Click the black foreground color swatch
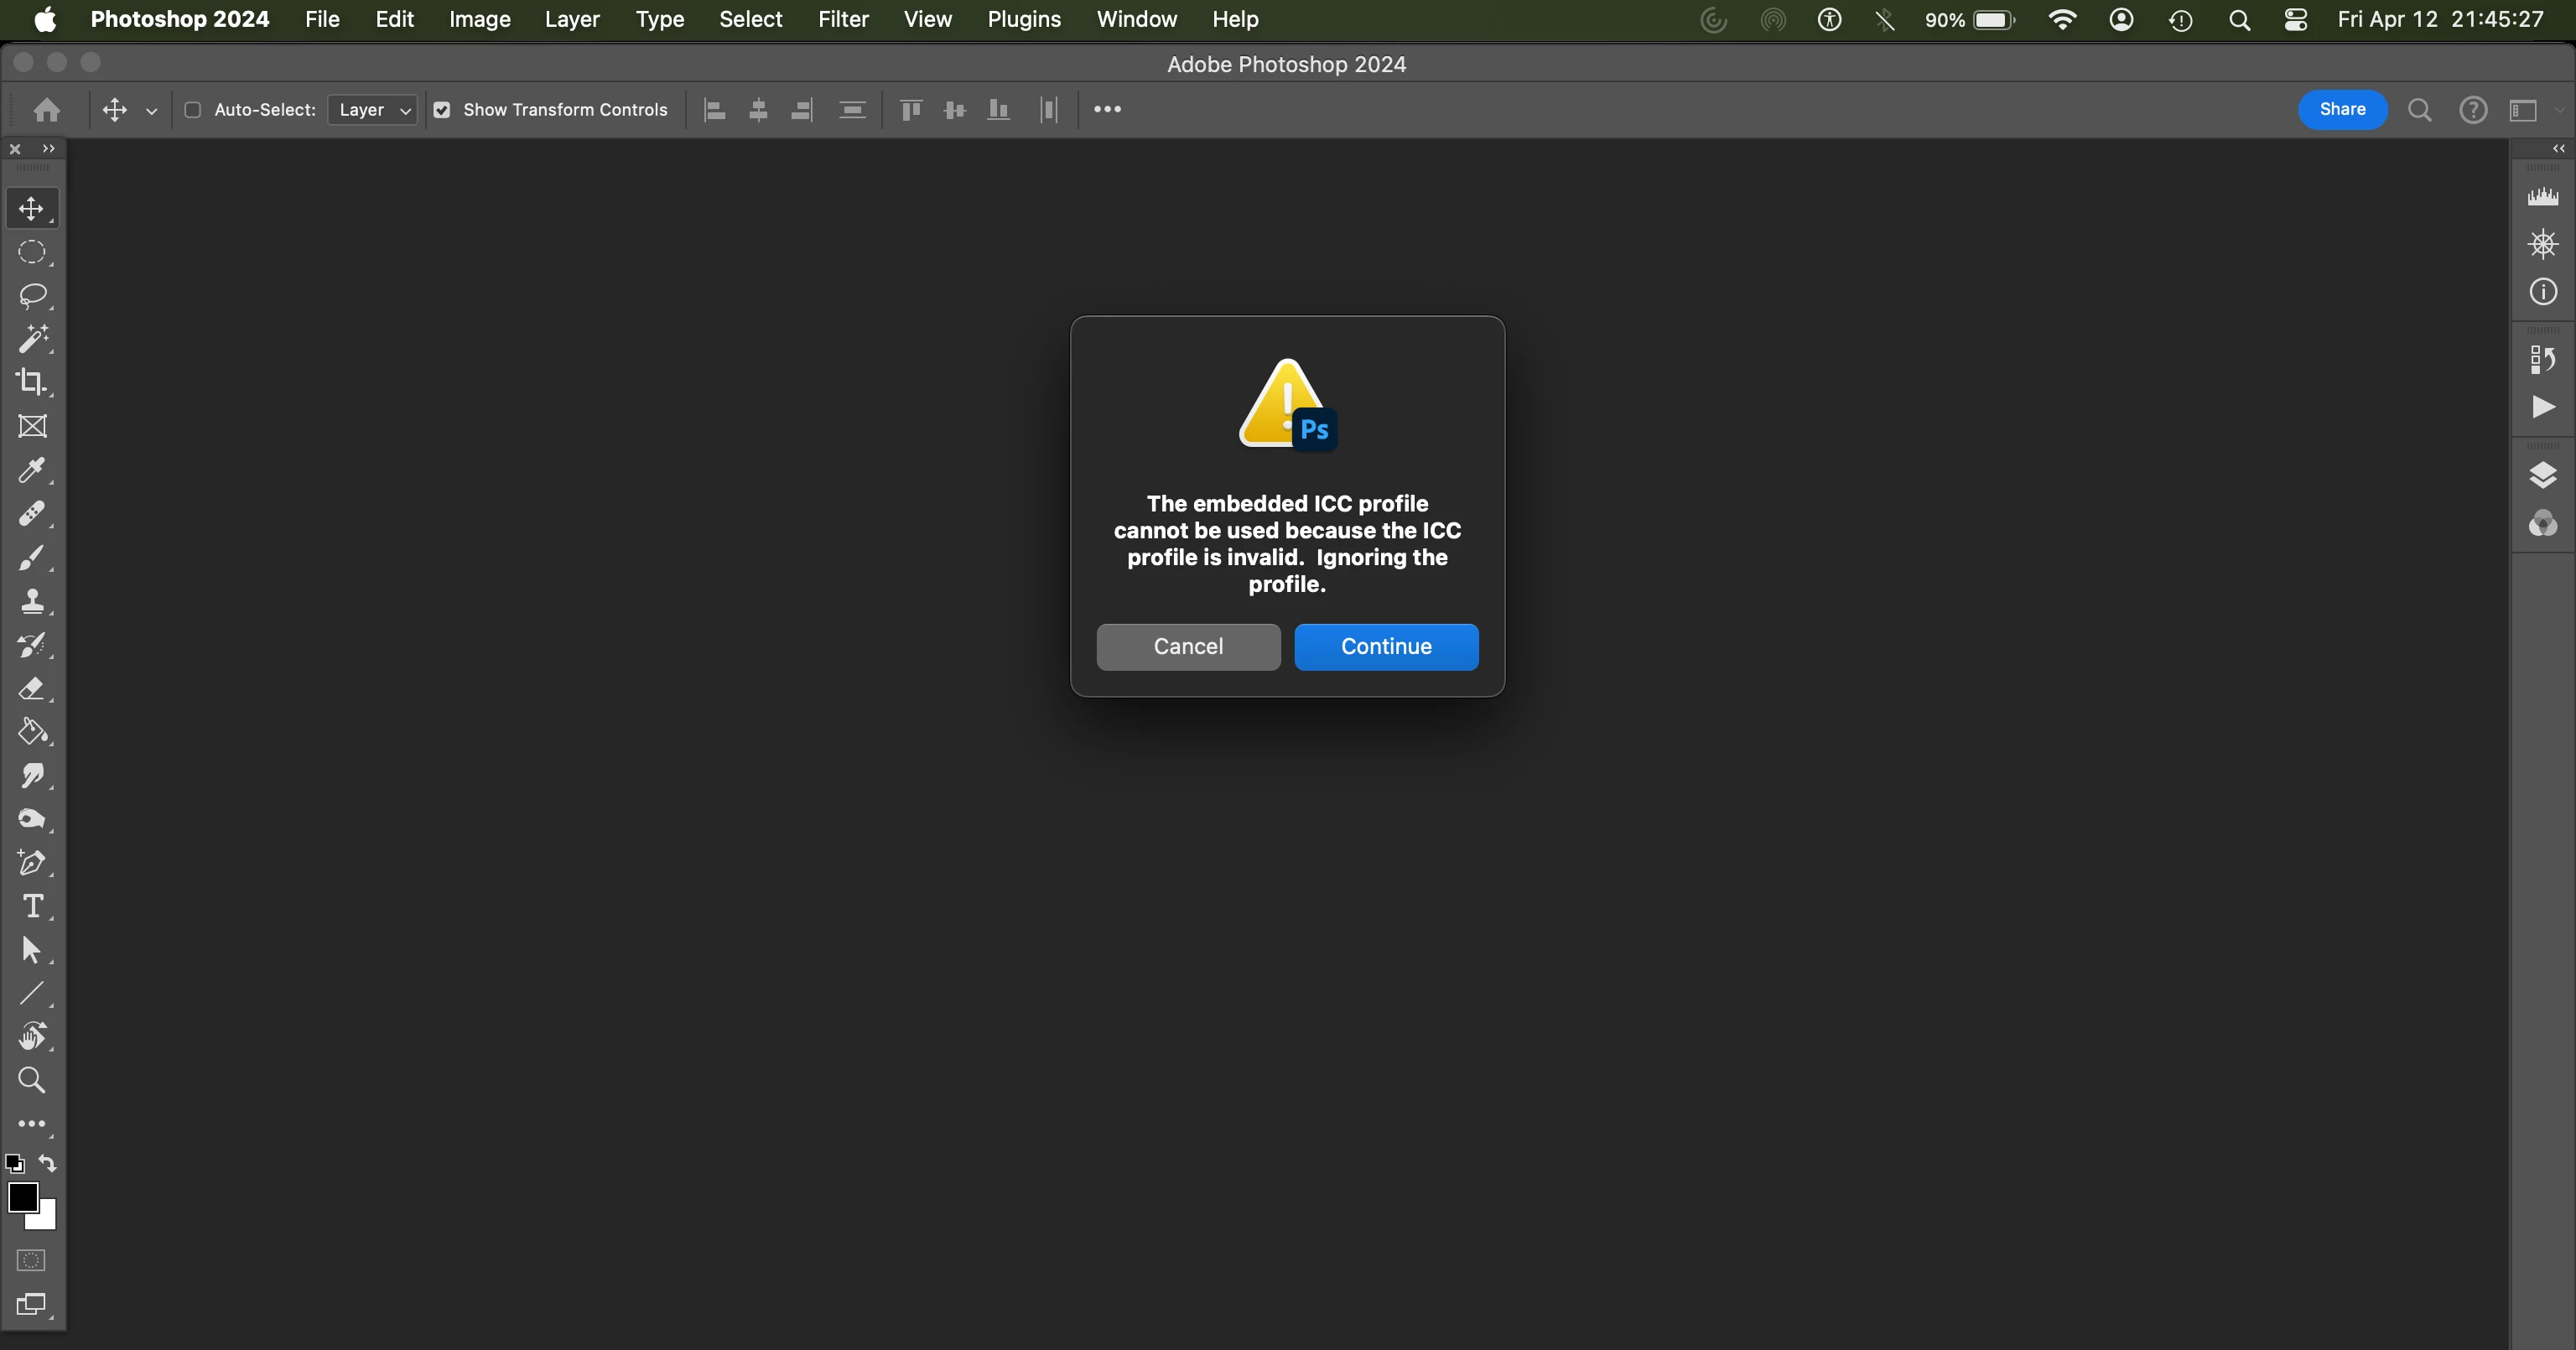Screen dimensions: 2576x1350 pyautogui.click(x=21, y=1195)
